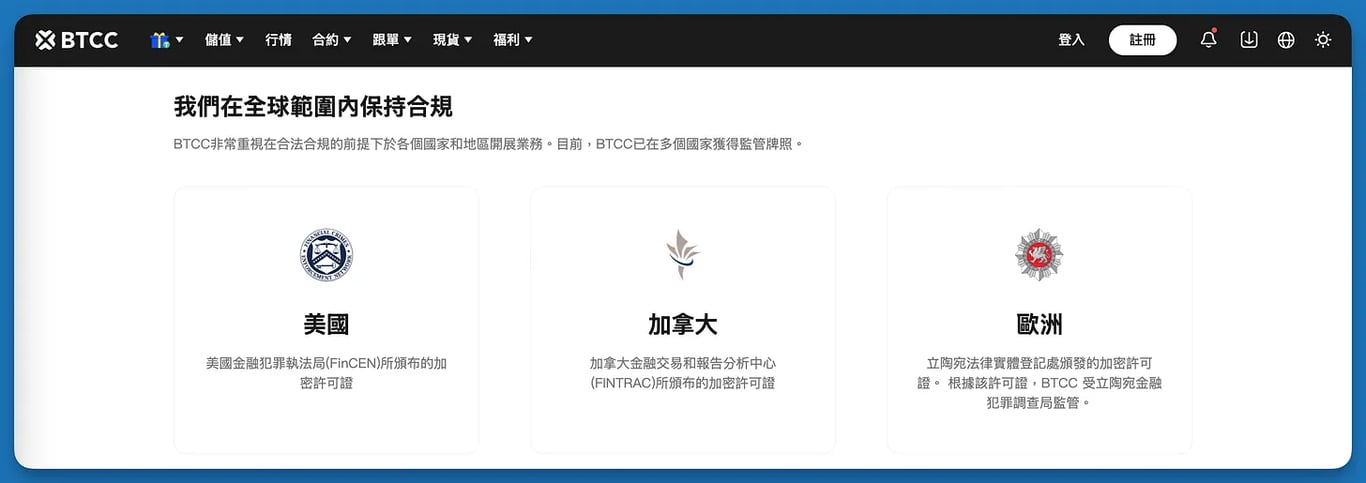Expand the 儲值 menu

(224, 40)
